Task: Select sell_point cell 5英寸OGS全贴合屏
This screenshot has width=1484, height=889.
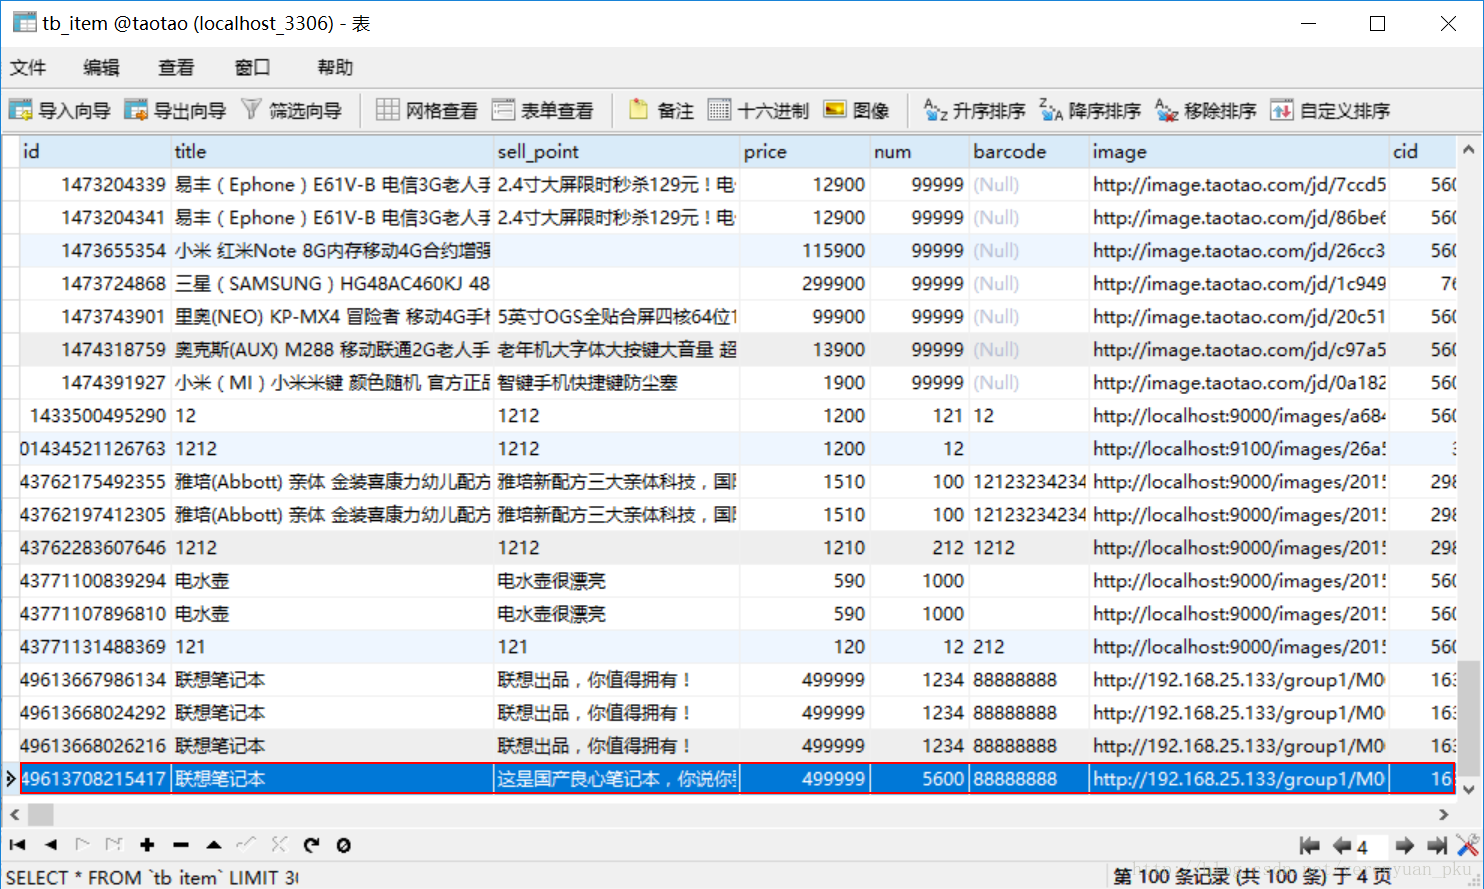Action: (617, 316)
